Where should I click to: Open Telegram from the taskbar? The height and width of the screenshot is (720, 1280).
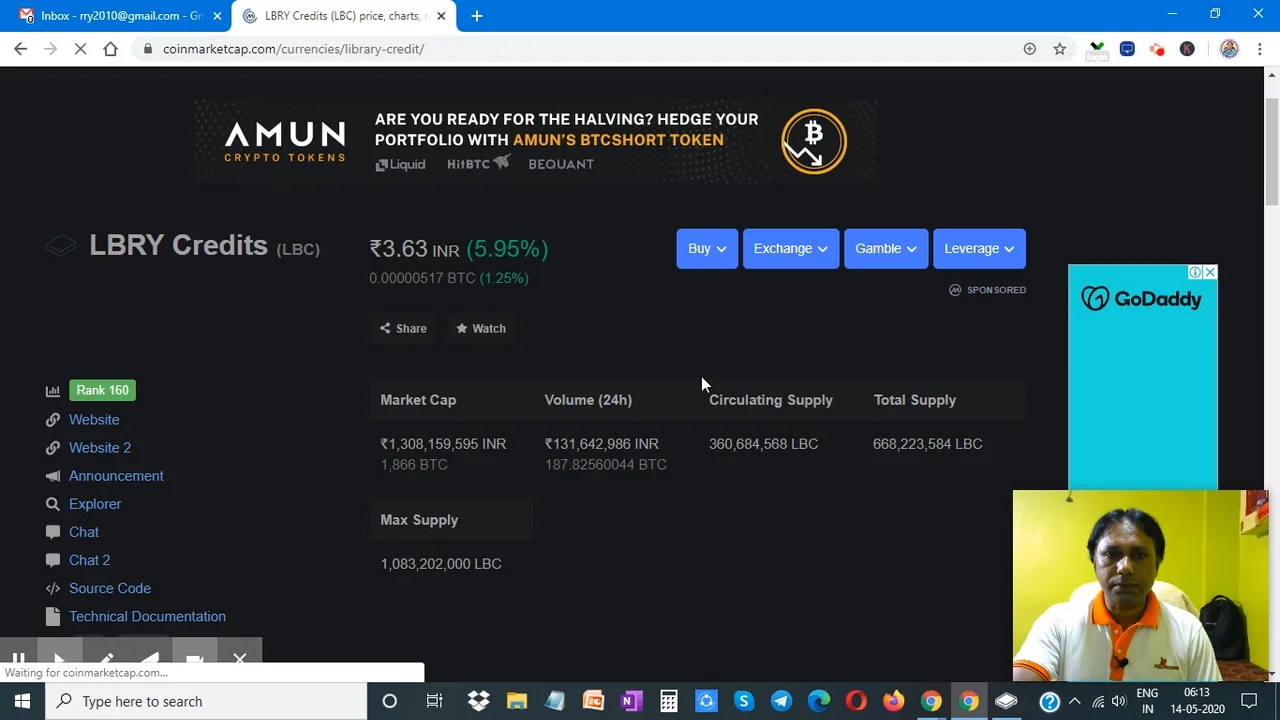coord(781,701)
